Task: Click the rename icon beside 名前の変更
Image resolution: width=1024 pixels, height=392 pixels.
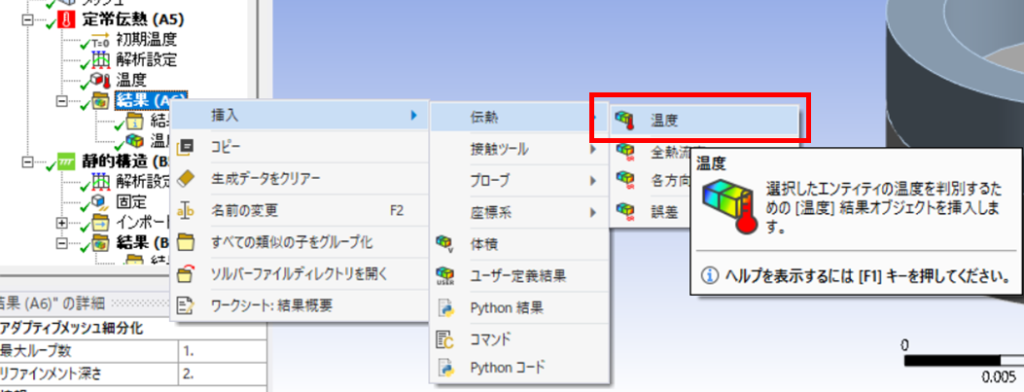Action: point(186,210)
